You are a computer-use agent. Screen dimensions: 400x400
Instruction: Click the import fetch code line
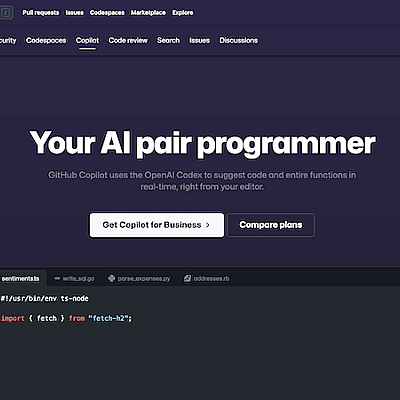(x=66, y=318)
